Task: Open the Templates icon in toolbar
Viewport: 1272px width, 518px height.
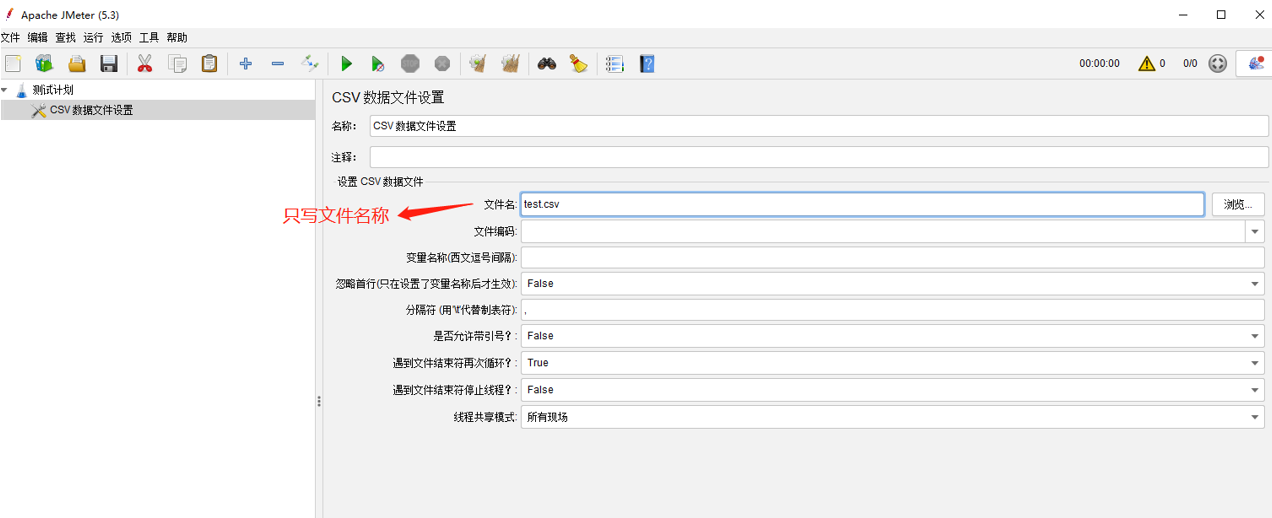Action: pyautogui.click(x=44, y=63)
